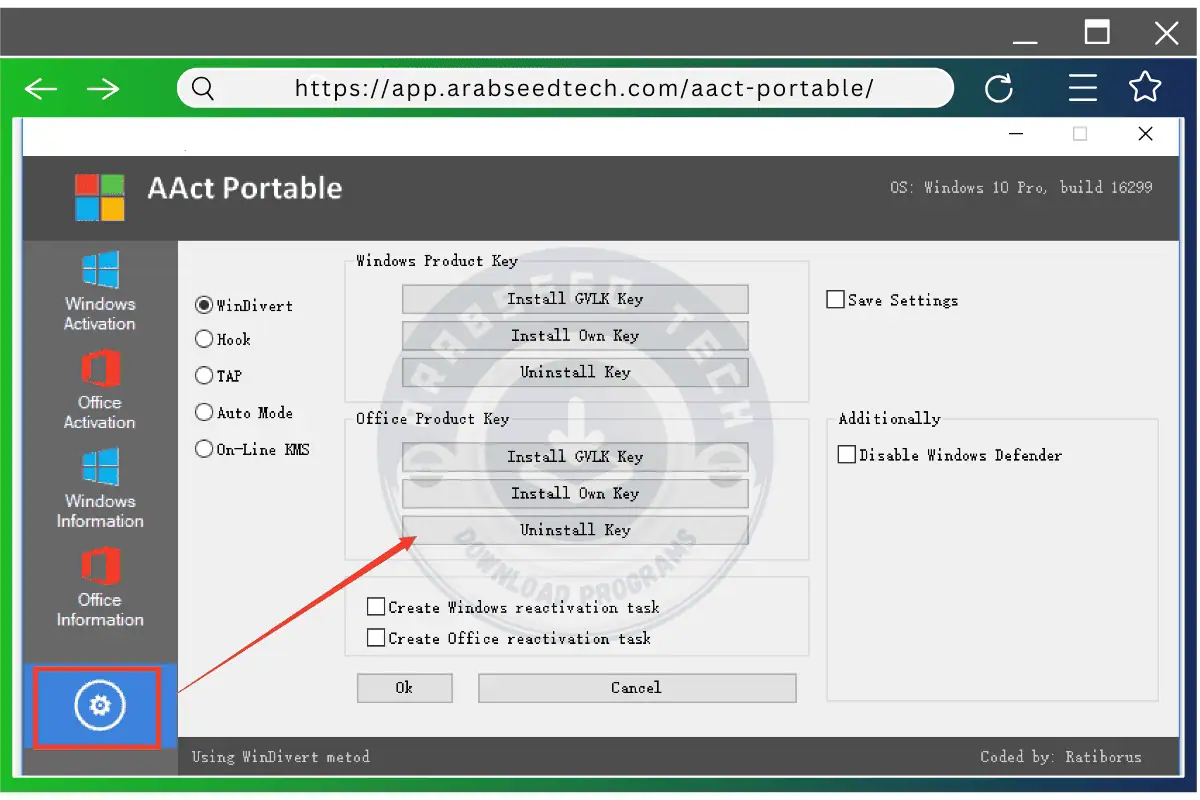Bookmark the page using the star icon
The height and width of the screenshot is (800, 1200).
(x=1144, y=88)
